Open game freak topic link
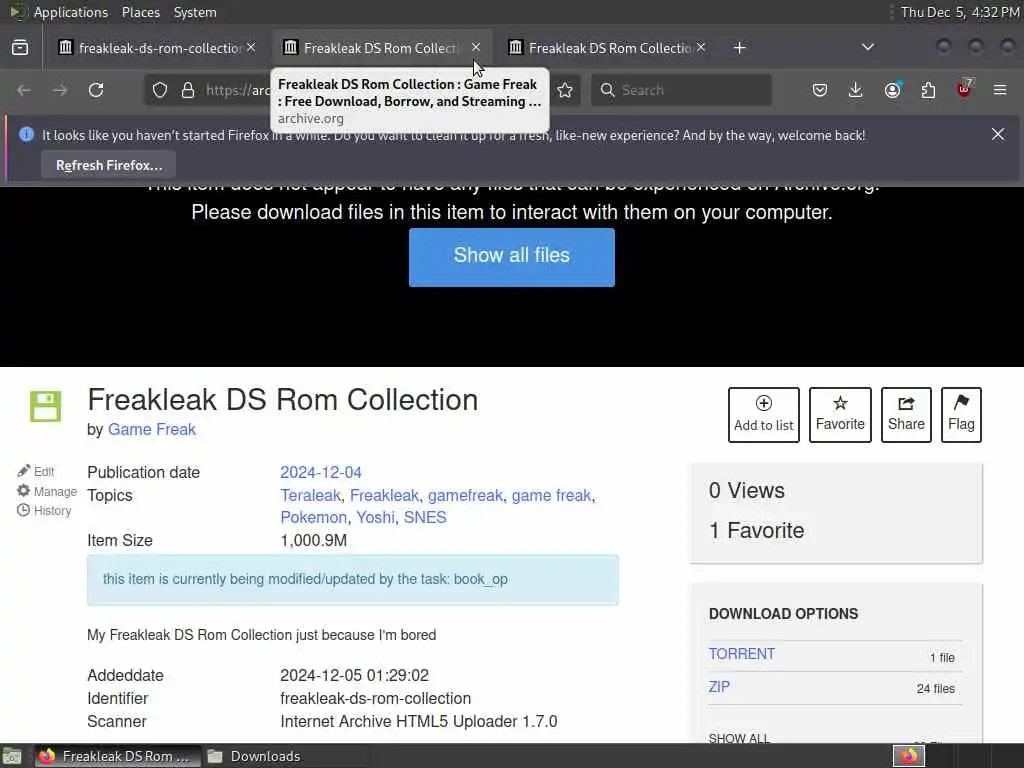 tap(551, 495)
